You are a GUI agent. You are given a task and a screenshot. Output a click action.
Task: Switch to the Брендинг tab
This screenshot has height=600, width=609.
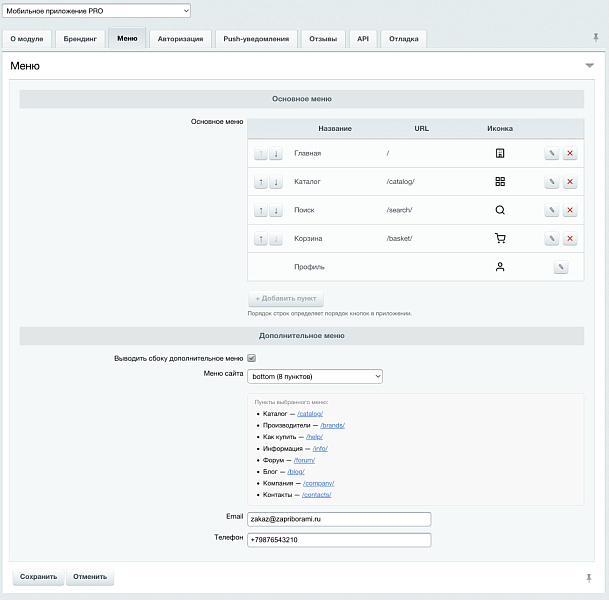point(80,39)
